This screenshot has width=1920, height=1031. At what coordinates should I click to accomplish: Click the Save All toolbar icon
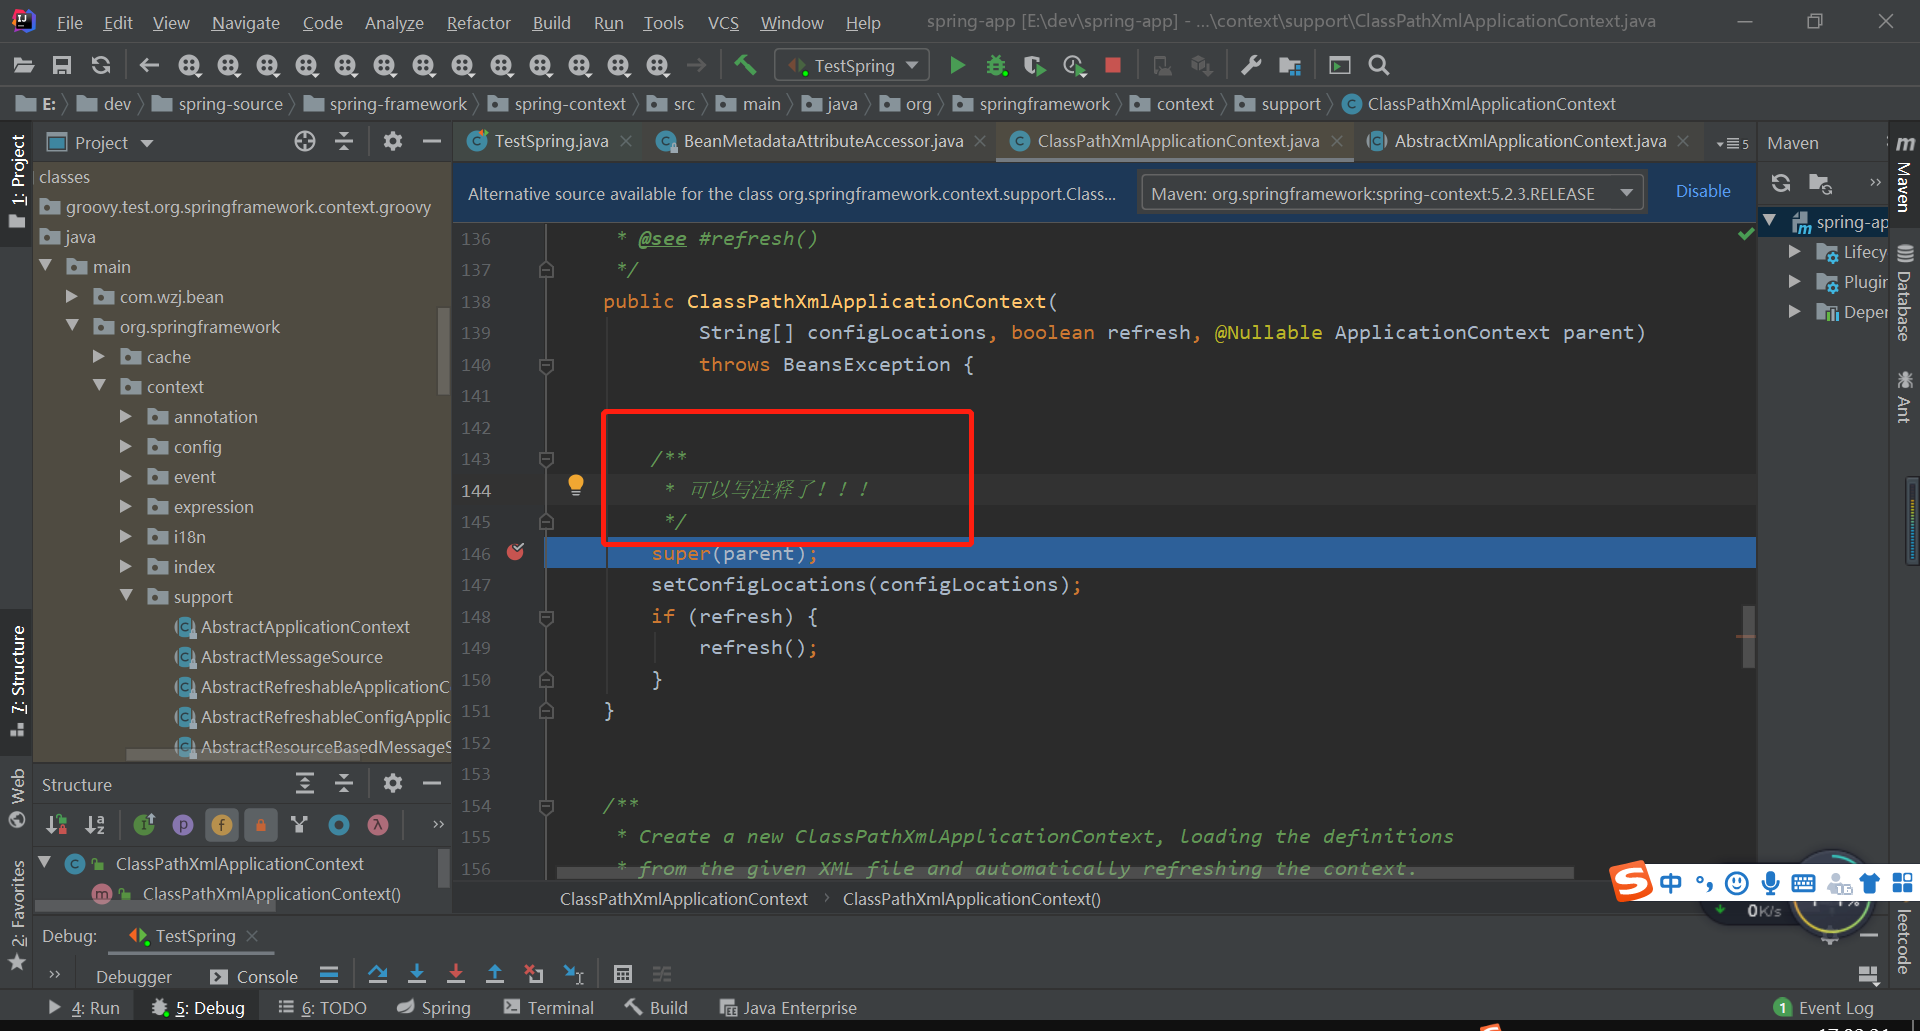pyautogui.click(x=62, y=66)
